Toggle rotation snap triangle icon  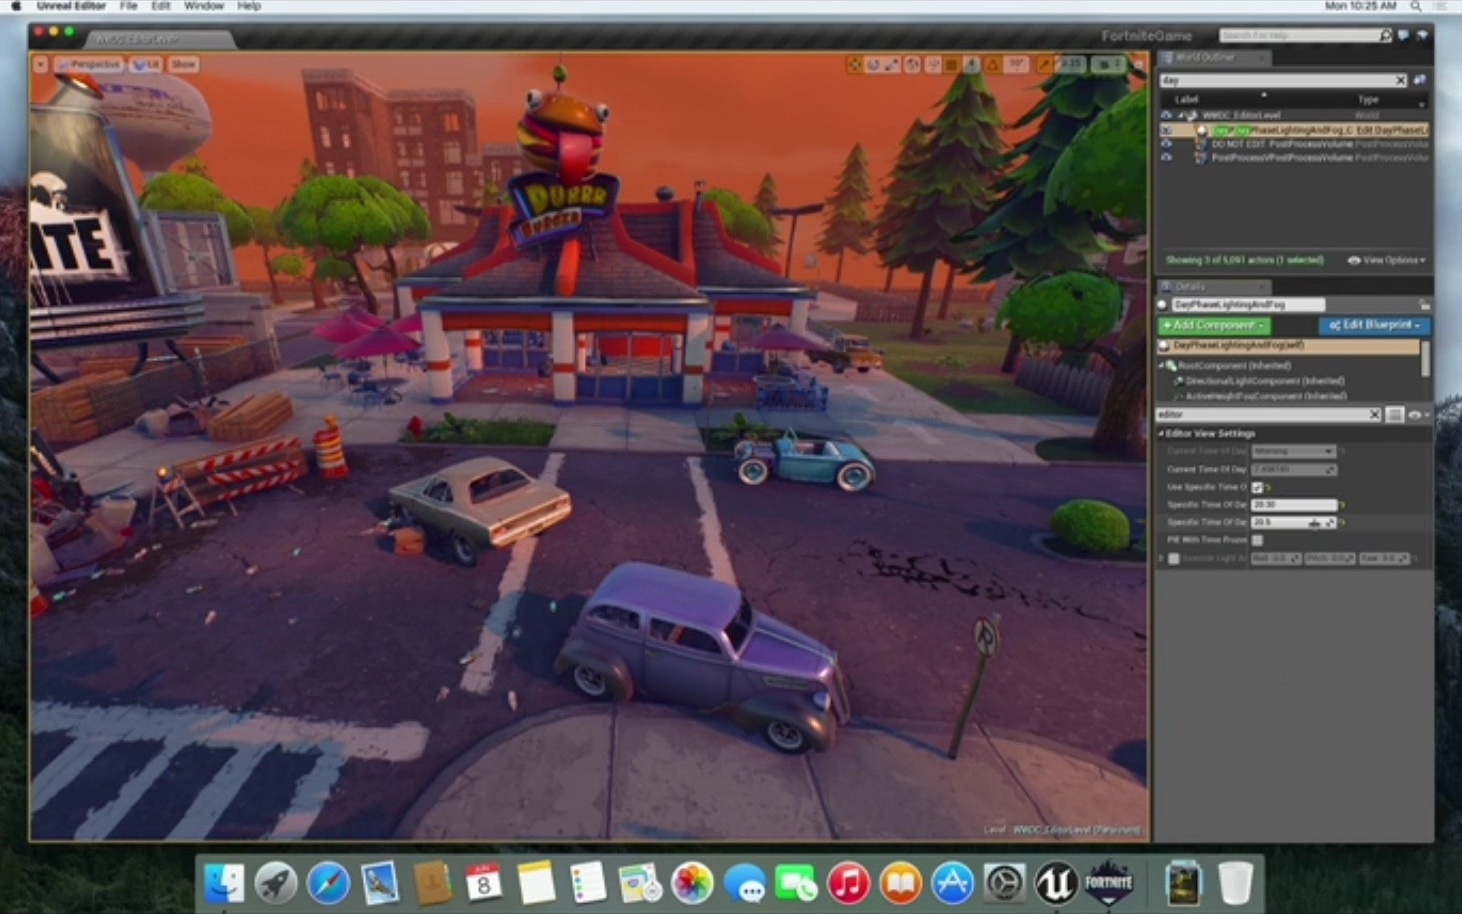(992, 64)
